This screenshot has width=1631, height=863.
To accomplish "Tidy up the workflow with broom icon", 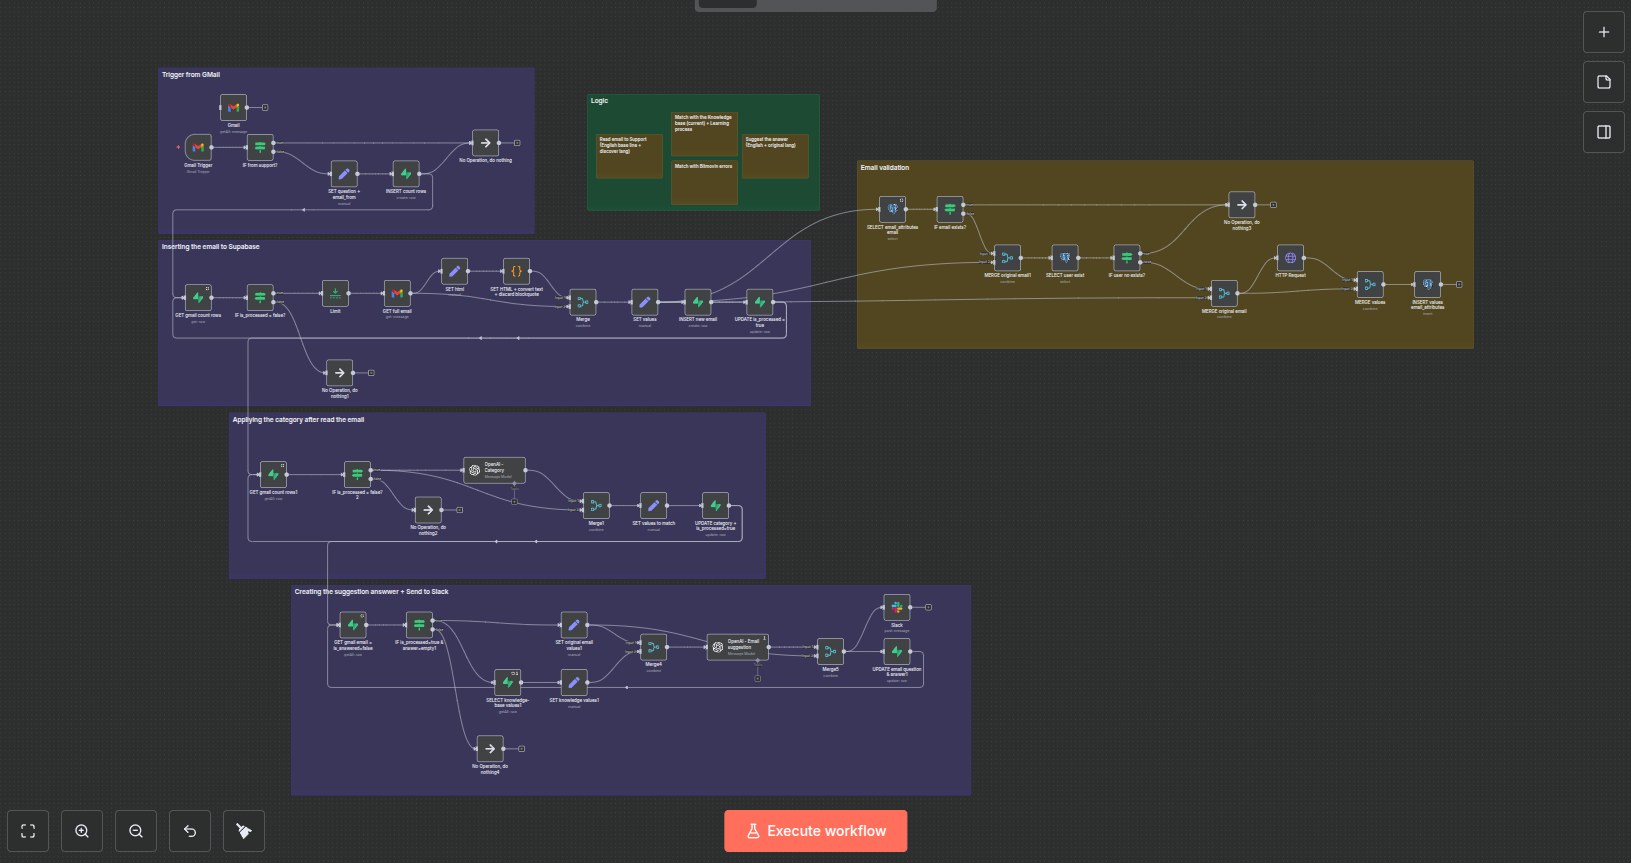I will click(x=244, y=831).
